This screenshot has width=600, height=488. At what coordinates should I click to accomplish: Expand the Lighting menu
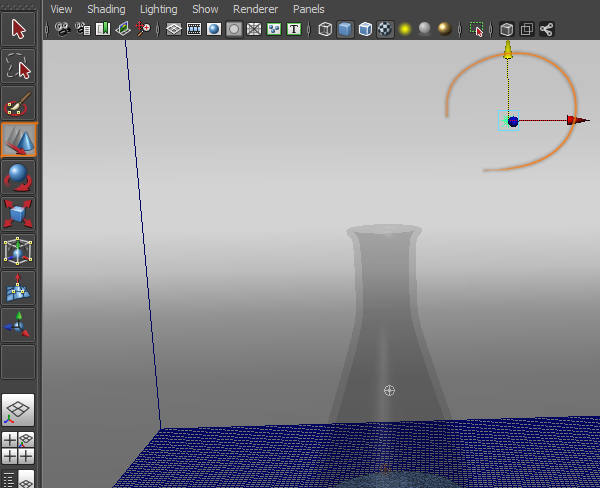[158, 9]
